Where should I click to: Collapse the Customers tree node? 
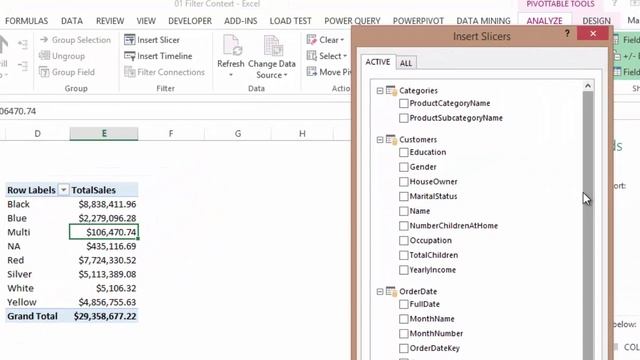380,140
